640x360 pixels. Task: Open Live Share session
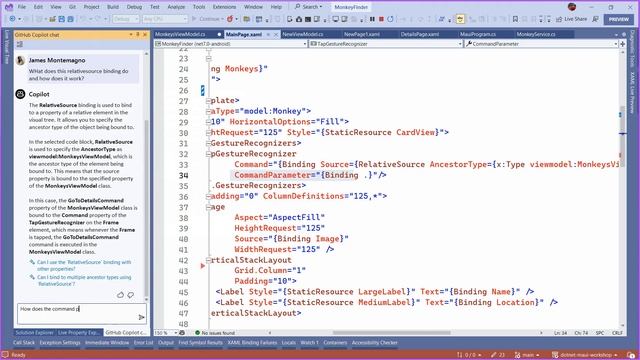(571, 19)
